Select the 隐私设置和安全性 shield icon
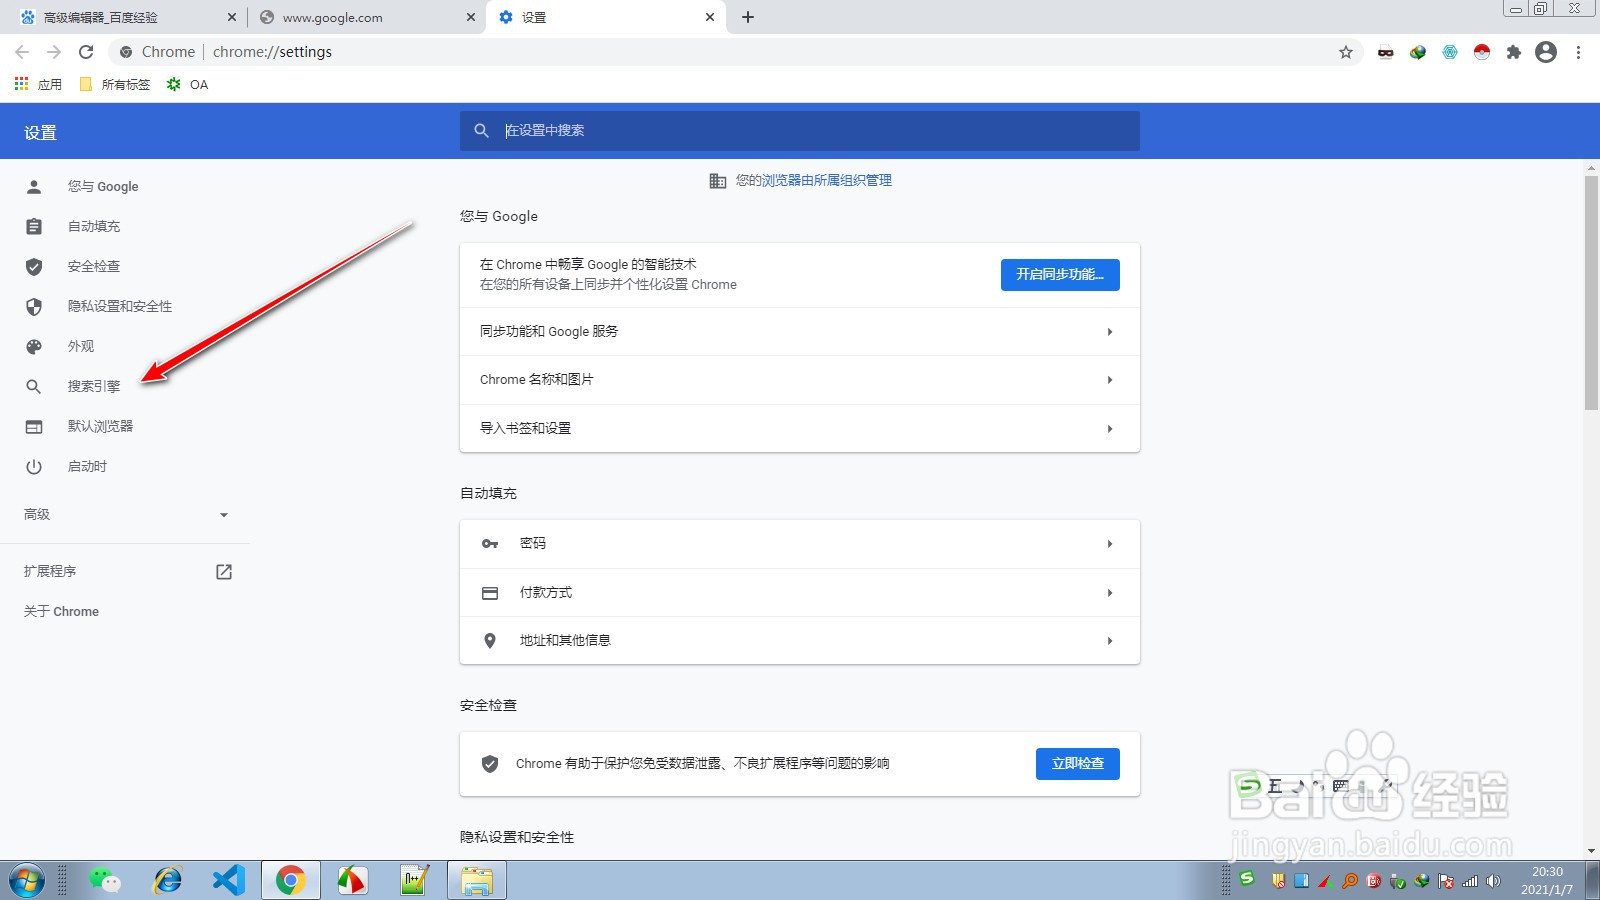The height and width of the screenshot is (900, 1600). click(x=34, y=306)
